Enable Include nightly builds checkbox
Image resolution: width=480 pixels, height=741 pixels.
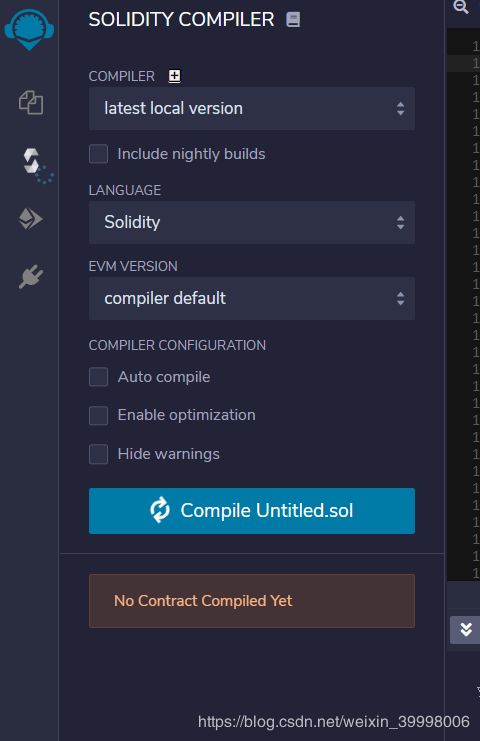pyautogui.click(x=98, y=154)
